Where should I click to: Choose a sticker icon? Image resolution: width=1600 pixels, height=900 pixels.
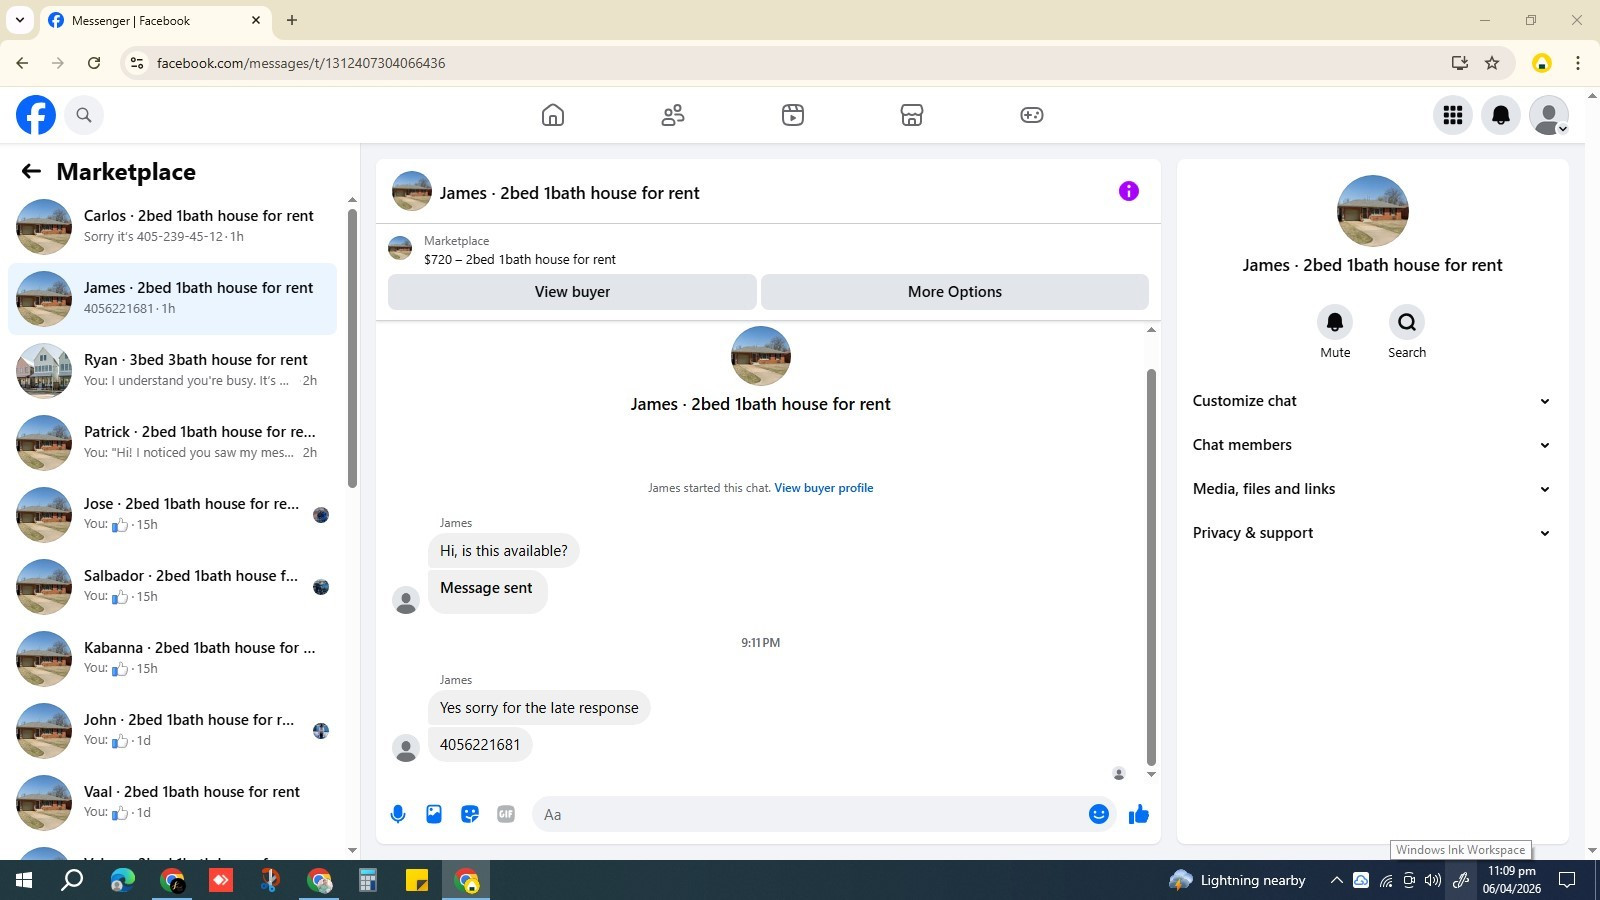click(x=470, y=814)
